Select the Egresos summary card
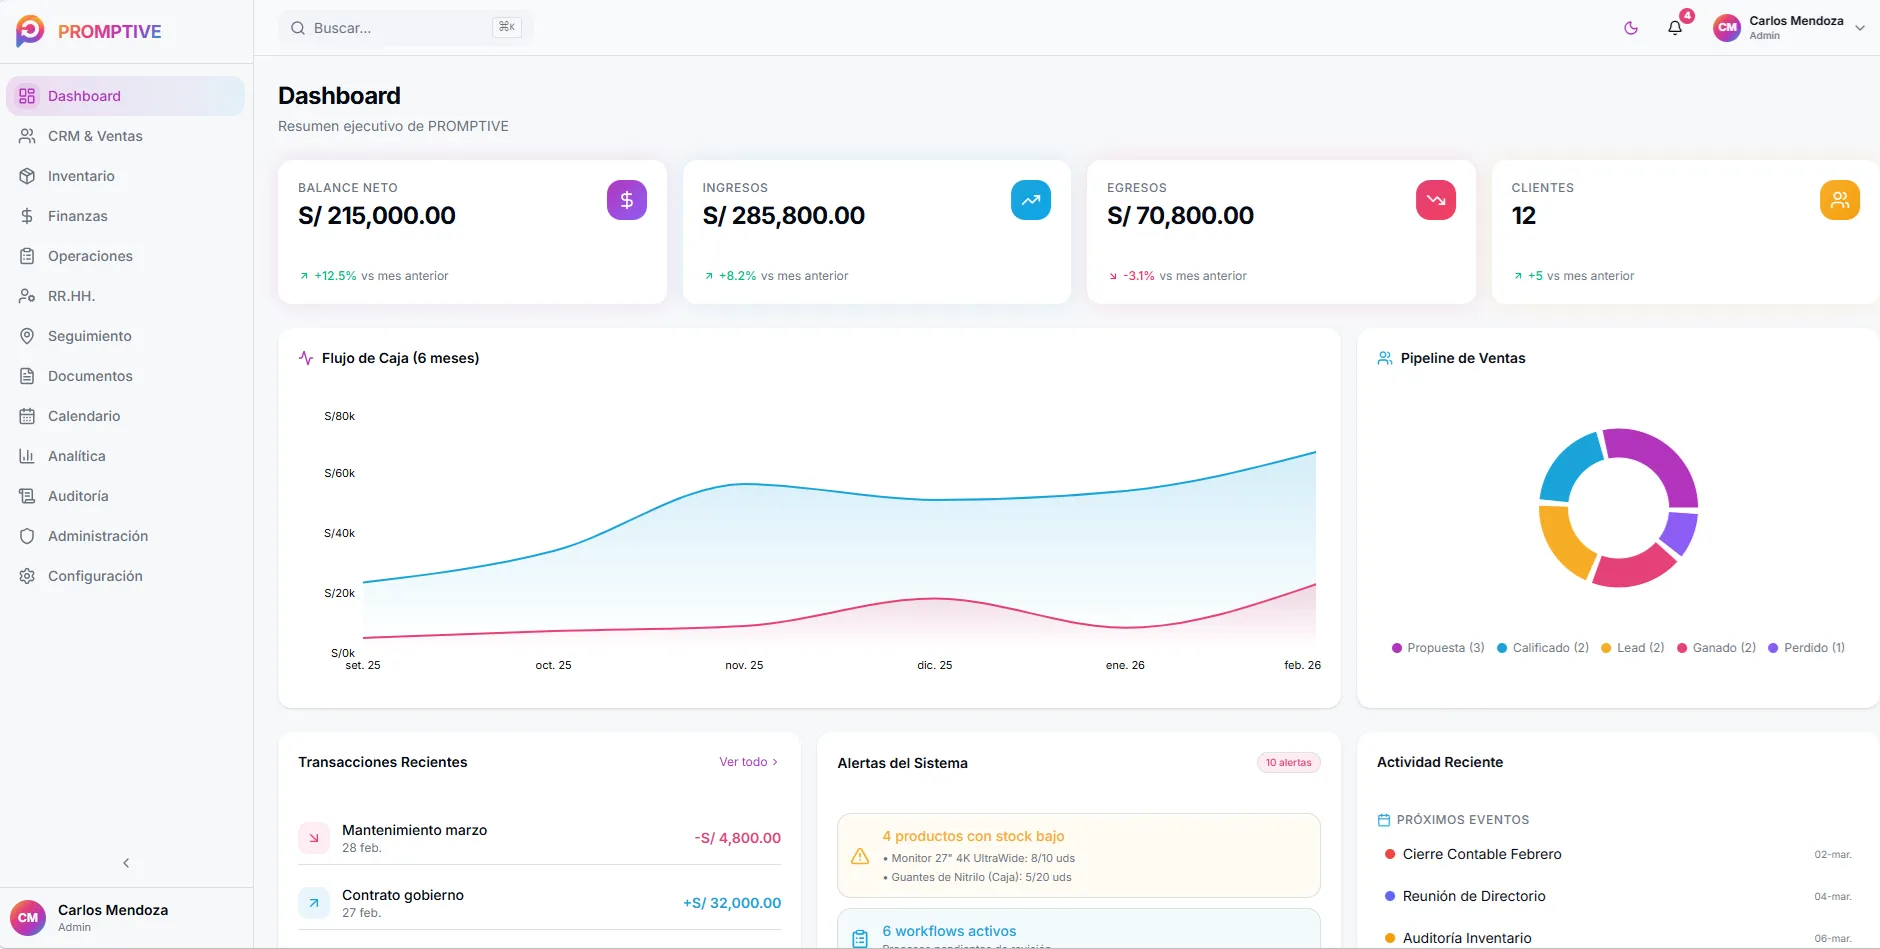 [x=1281, y=233]
